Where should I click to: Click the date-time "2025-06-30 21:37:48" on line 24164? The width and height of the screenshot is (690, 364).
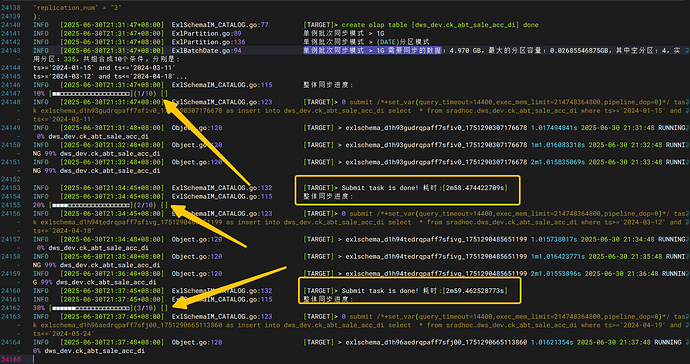(x=614, y=342)
